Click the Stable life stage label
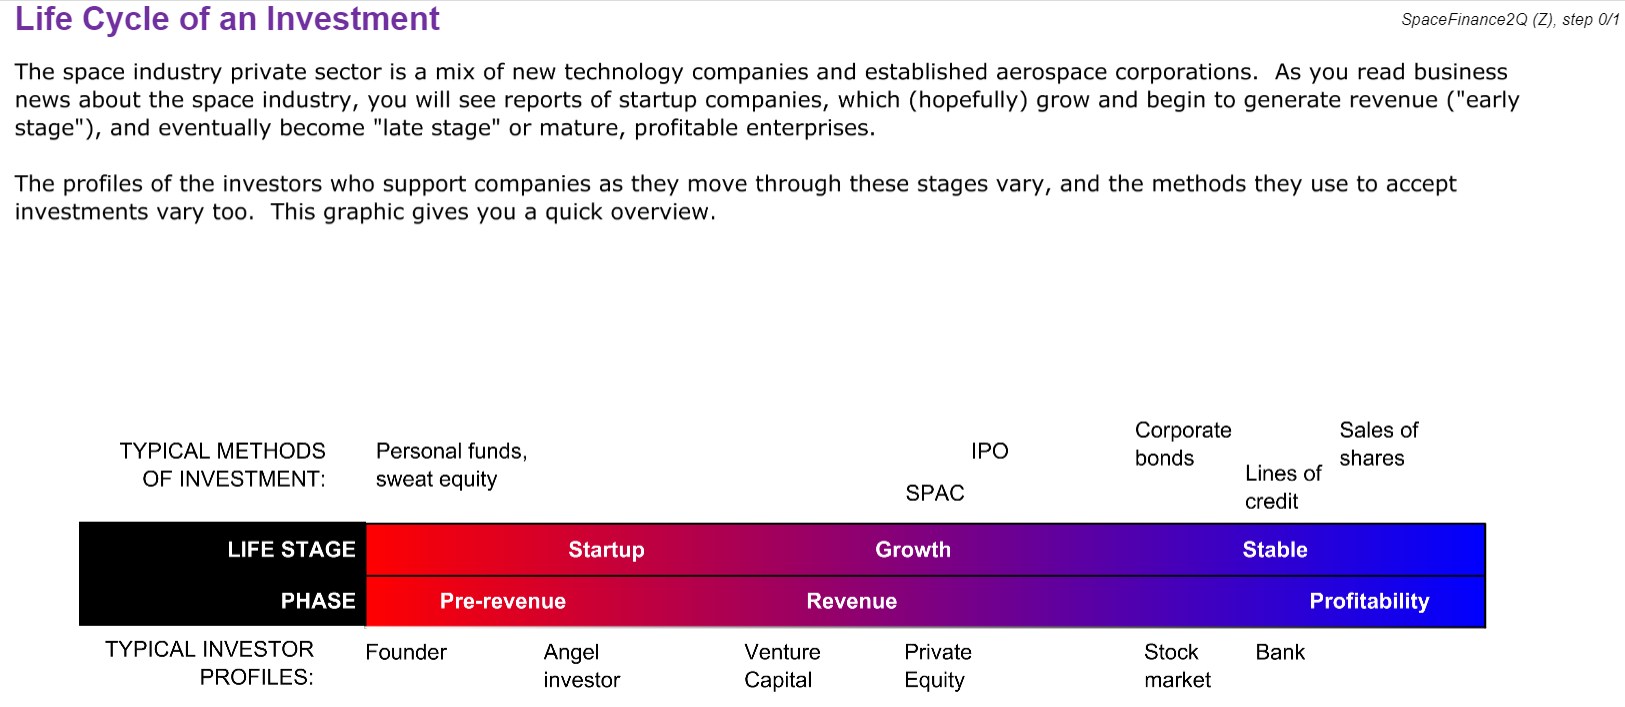Viewport: 1625px width, 707px height. pyautogui.click(x=1274, y=550)
